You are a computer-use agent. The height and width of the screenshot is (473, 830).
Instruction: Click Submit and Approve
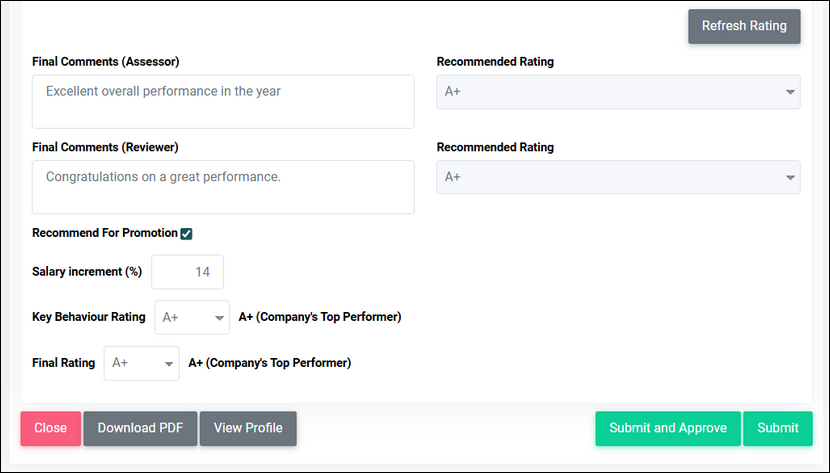coord(668,428)
